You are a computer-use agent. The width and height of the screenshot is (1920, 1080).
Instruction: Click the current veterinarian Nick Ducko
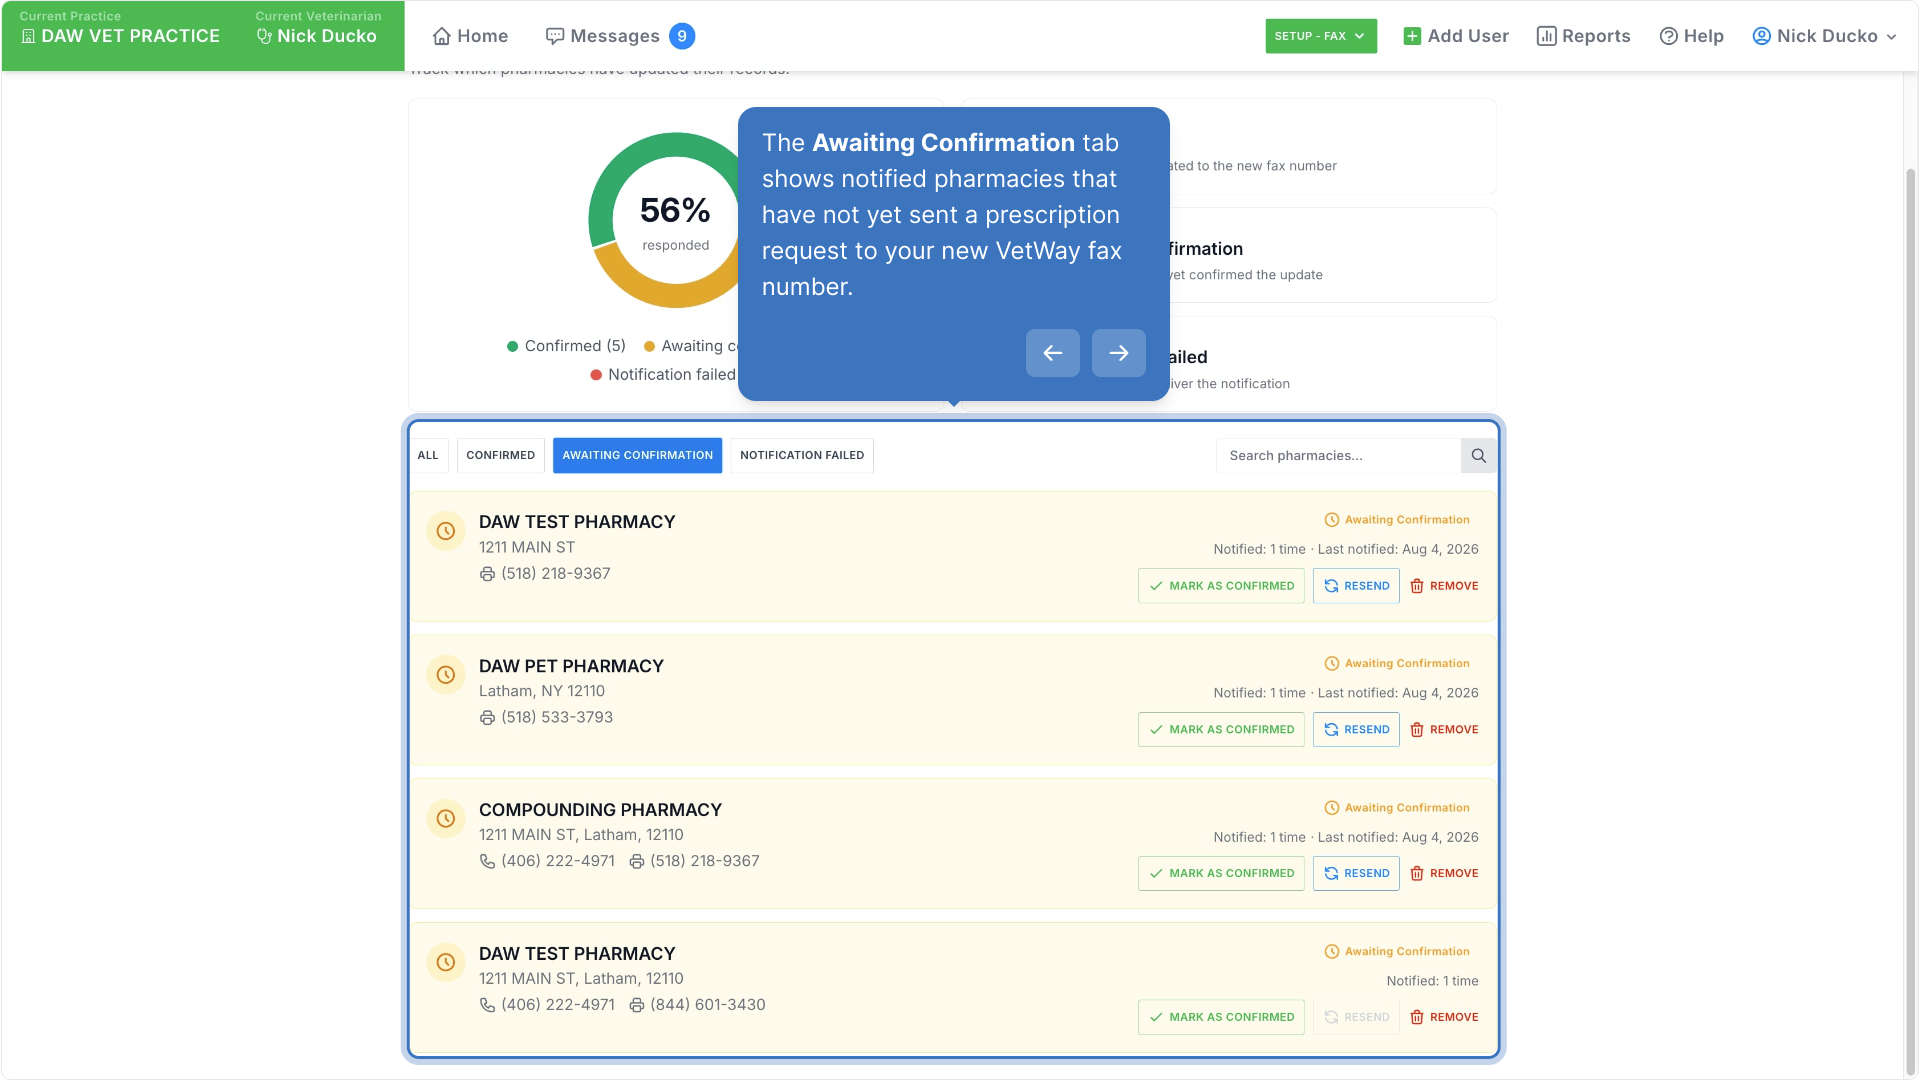(x=316, y=36)
